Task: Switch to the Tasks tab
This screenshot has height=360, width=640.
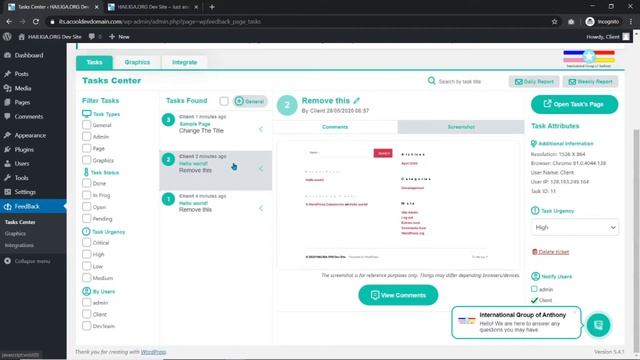Action: click(x=94, y=62)
